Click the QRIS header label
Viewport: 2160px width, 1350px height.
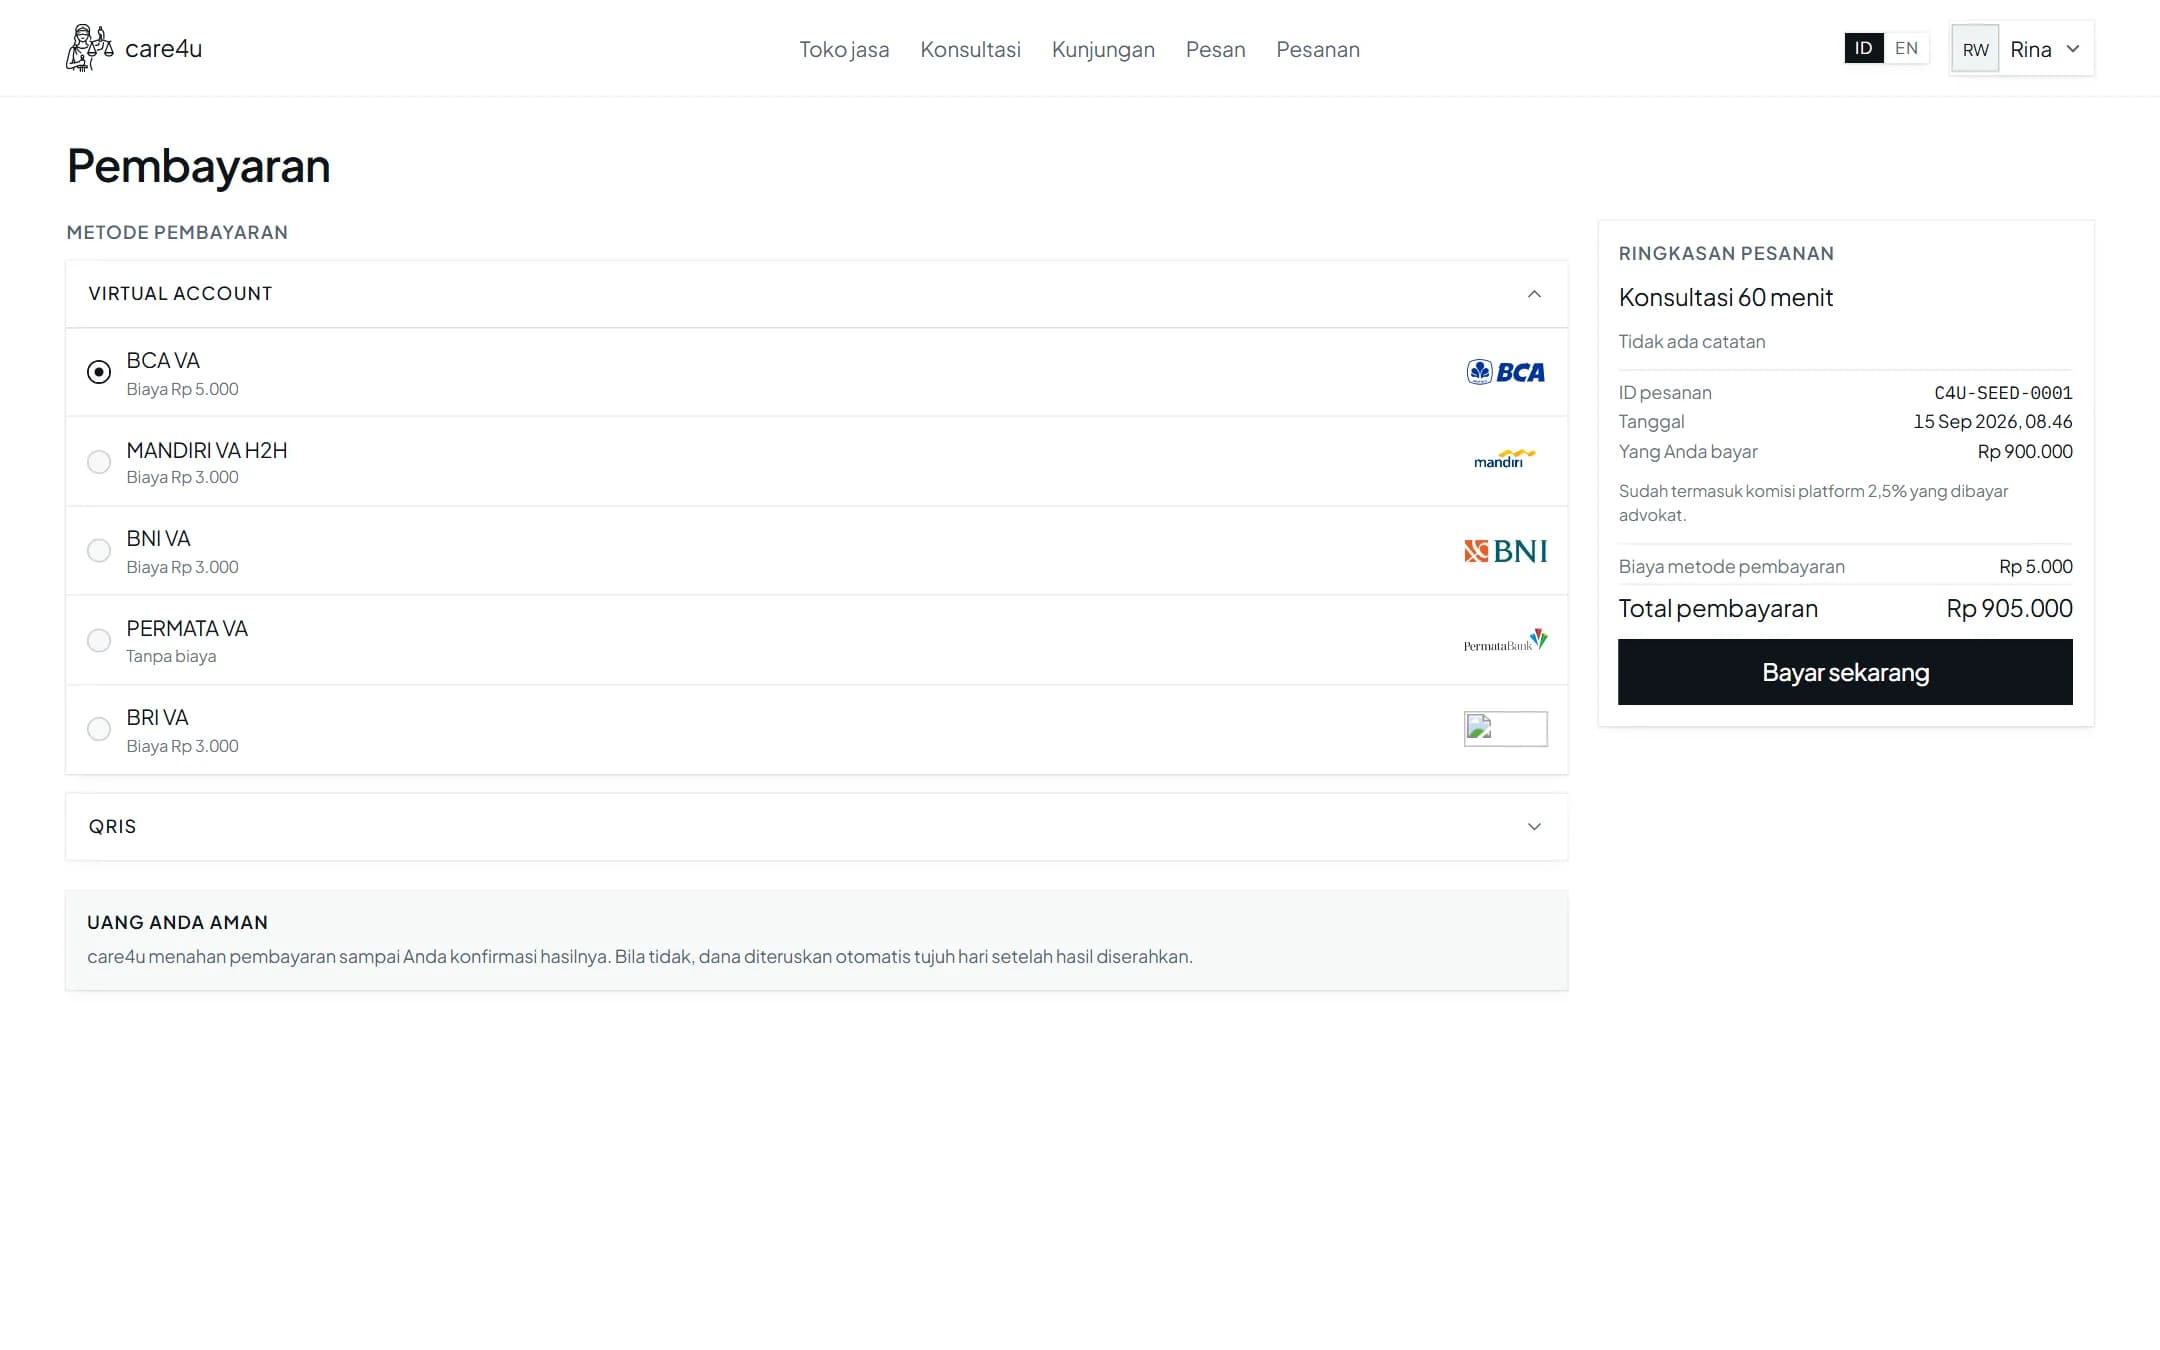[x=112, y=827]
